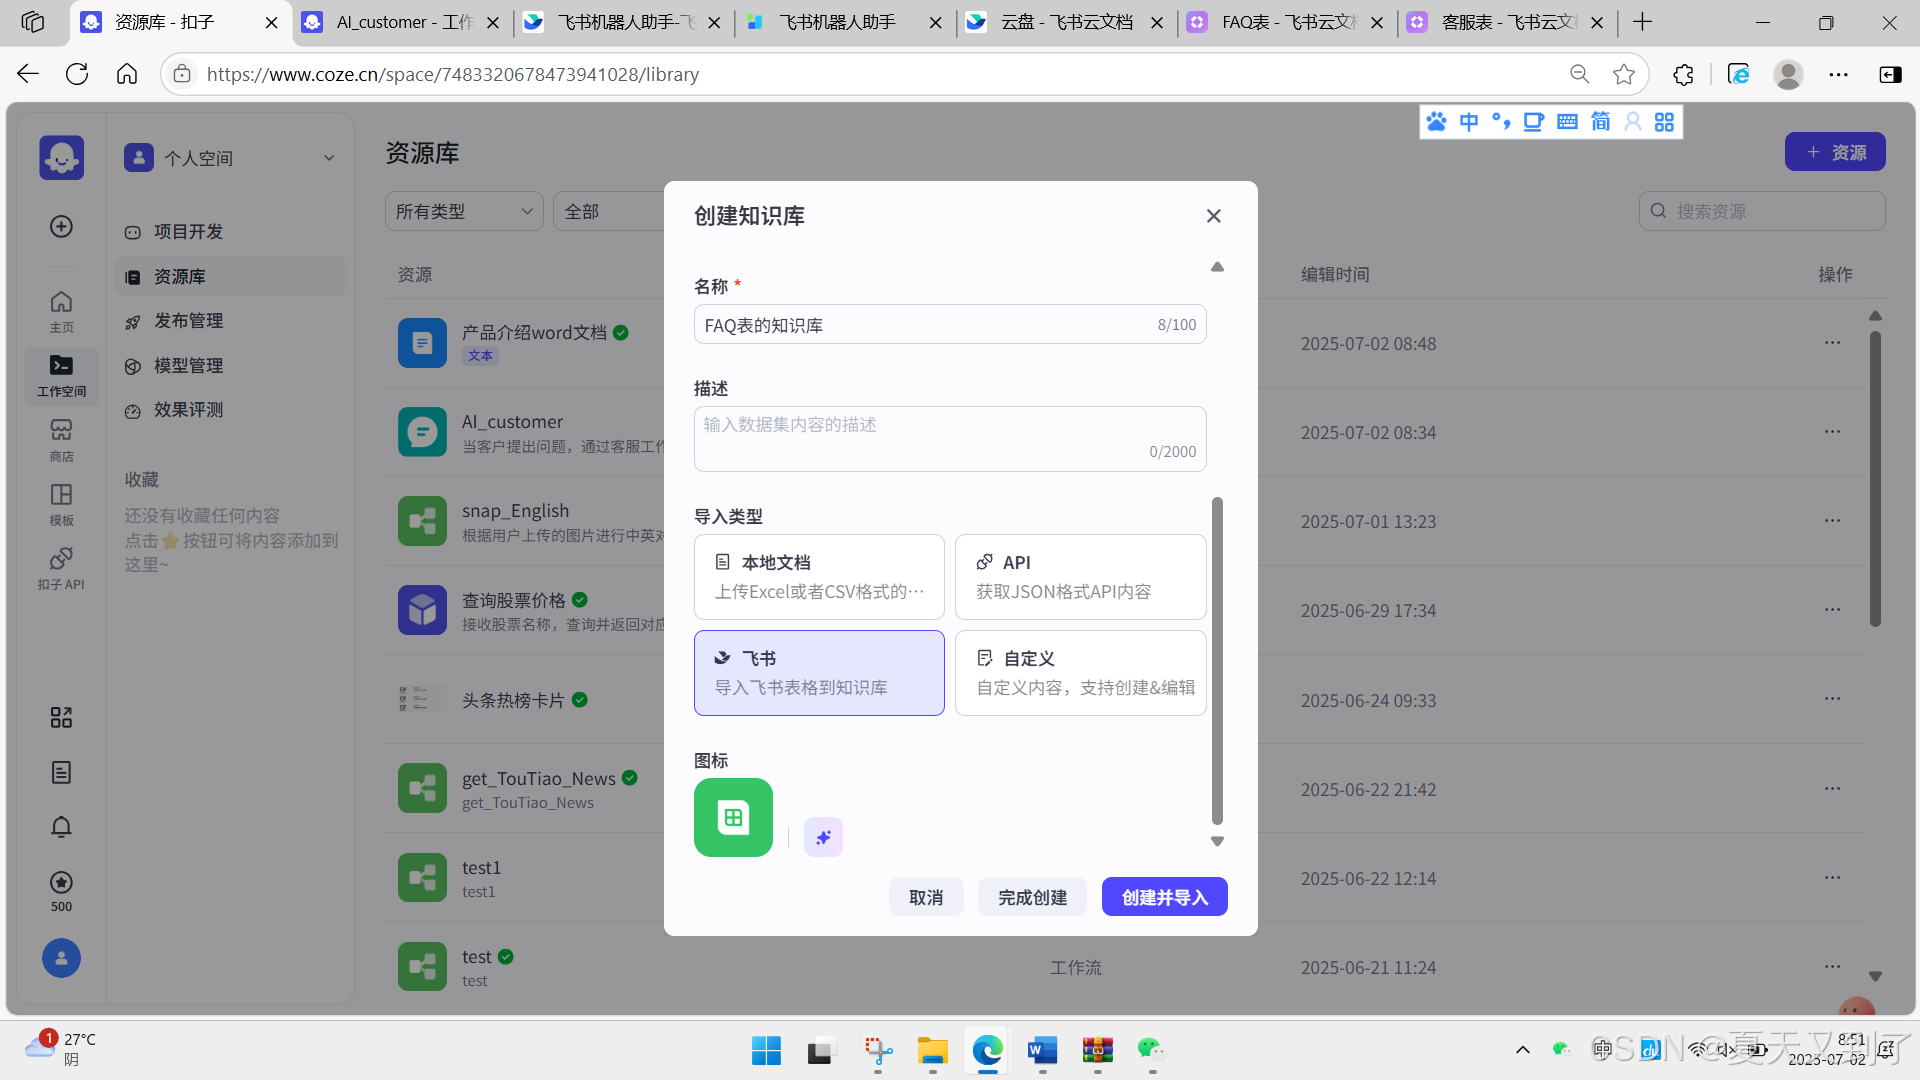Image resolution: width=1920 pixels, height=1080 pixels.
Task: Click the green table icon thumbnail
Action: (733, 817)
